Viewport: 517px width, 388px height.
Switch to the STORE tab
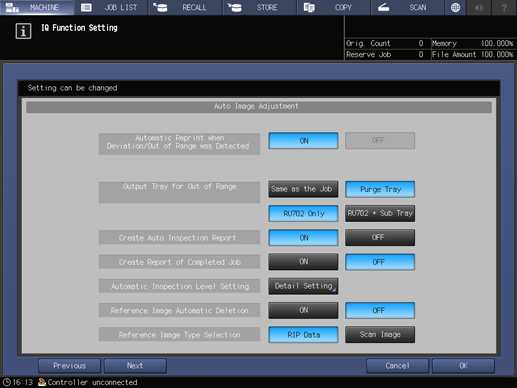(260, 7)
